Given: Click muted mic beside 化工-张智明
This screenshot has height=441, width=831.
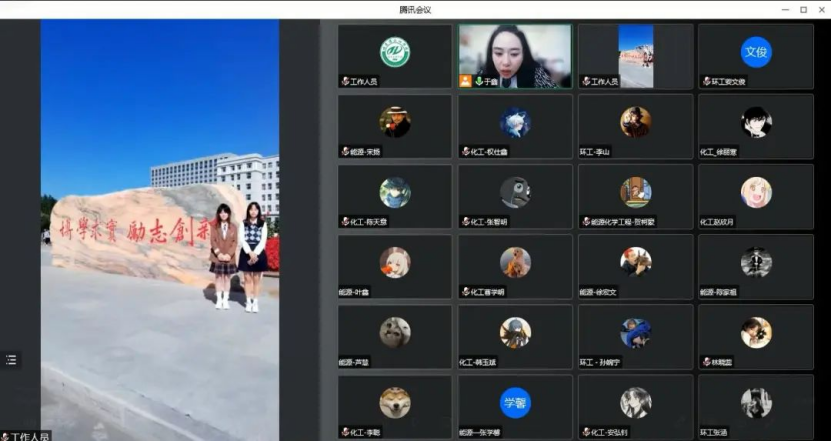Looking at the screenshot, I should tap(465, 222).
